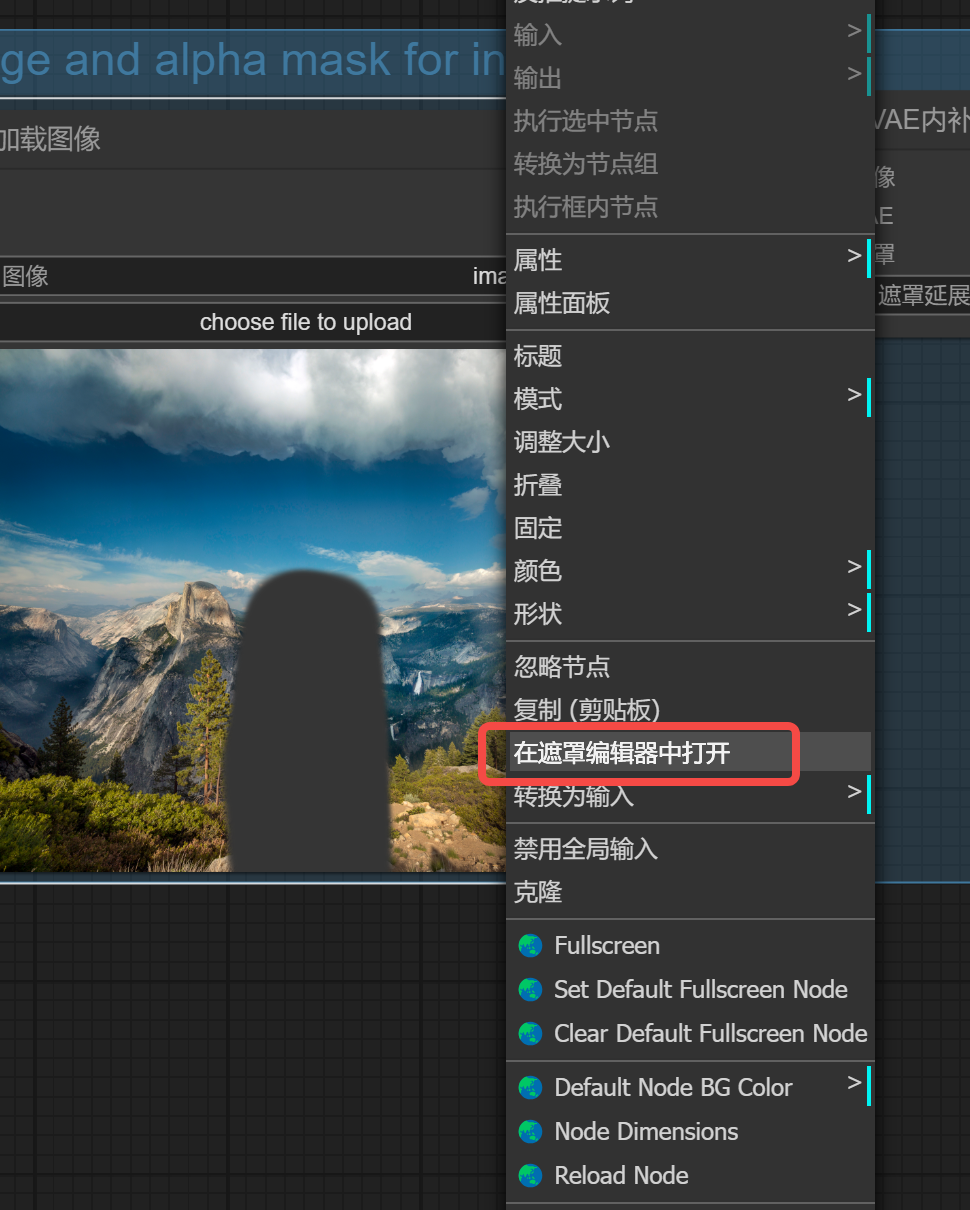
Task: Click the globe icon beside Node Dimensions
Action: [530, 1131]
